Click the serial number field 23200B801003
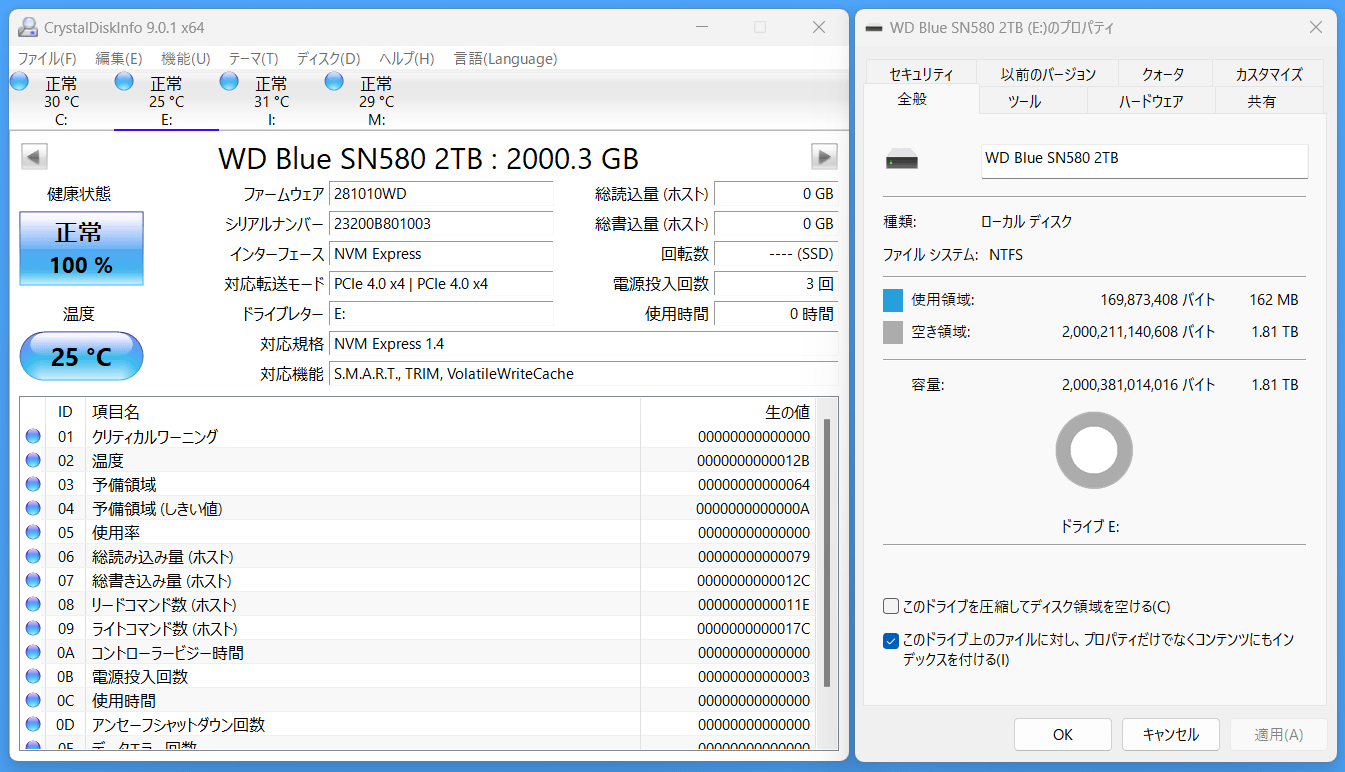The width and height of the screenshot is (1345, 772). coord(441,224)
